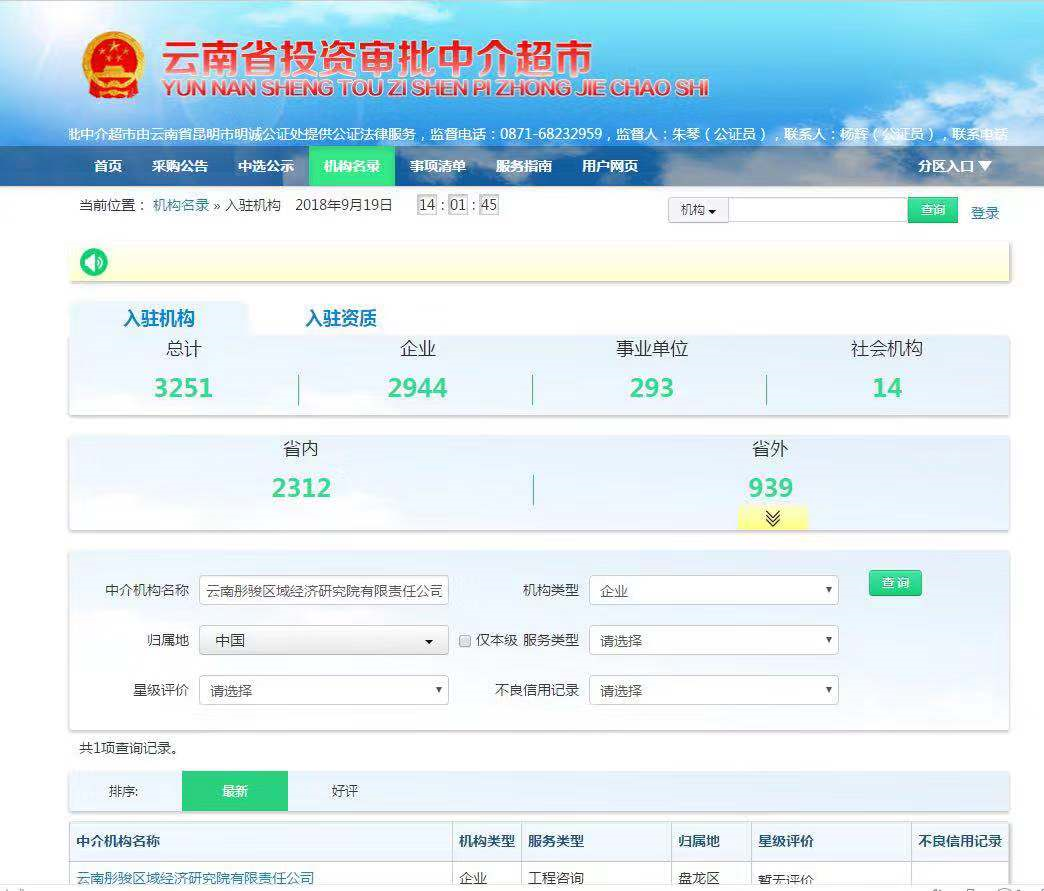Click the top search bar 查询 button
The height and width of the screenshot is (891, 1044).
point(933,210)
